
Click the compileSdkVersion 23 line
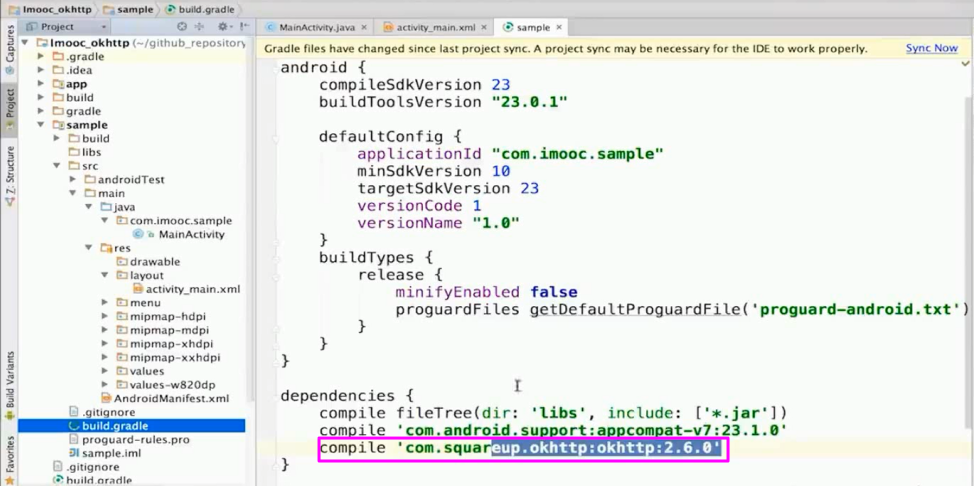tap(414, 84)
